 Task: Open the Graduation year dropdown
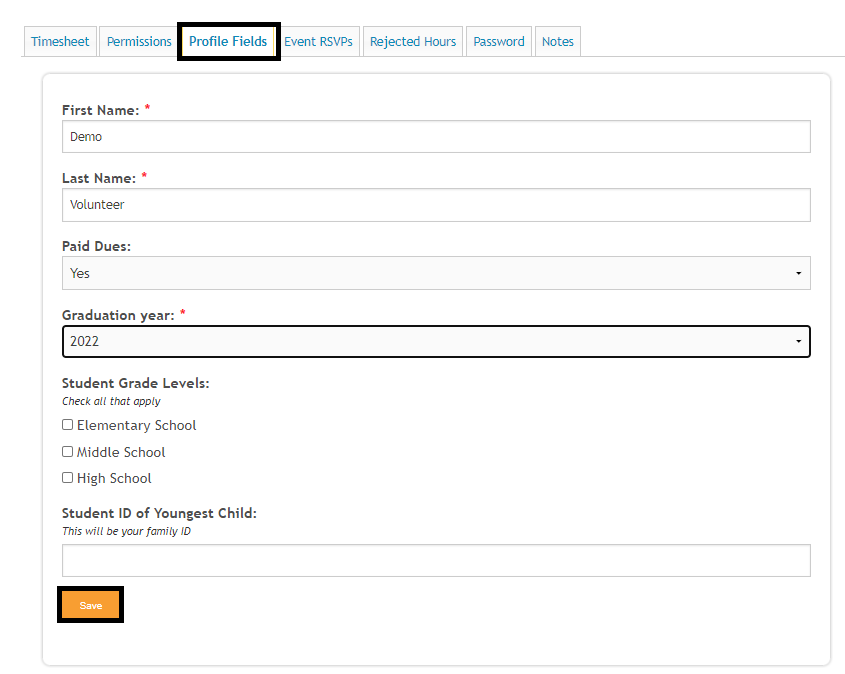coord(436,342)
